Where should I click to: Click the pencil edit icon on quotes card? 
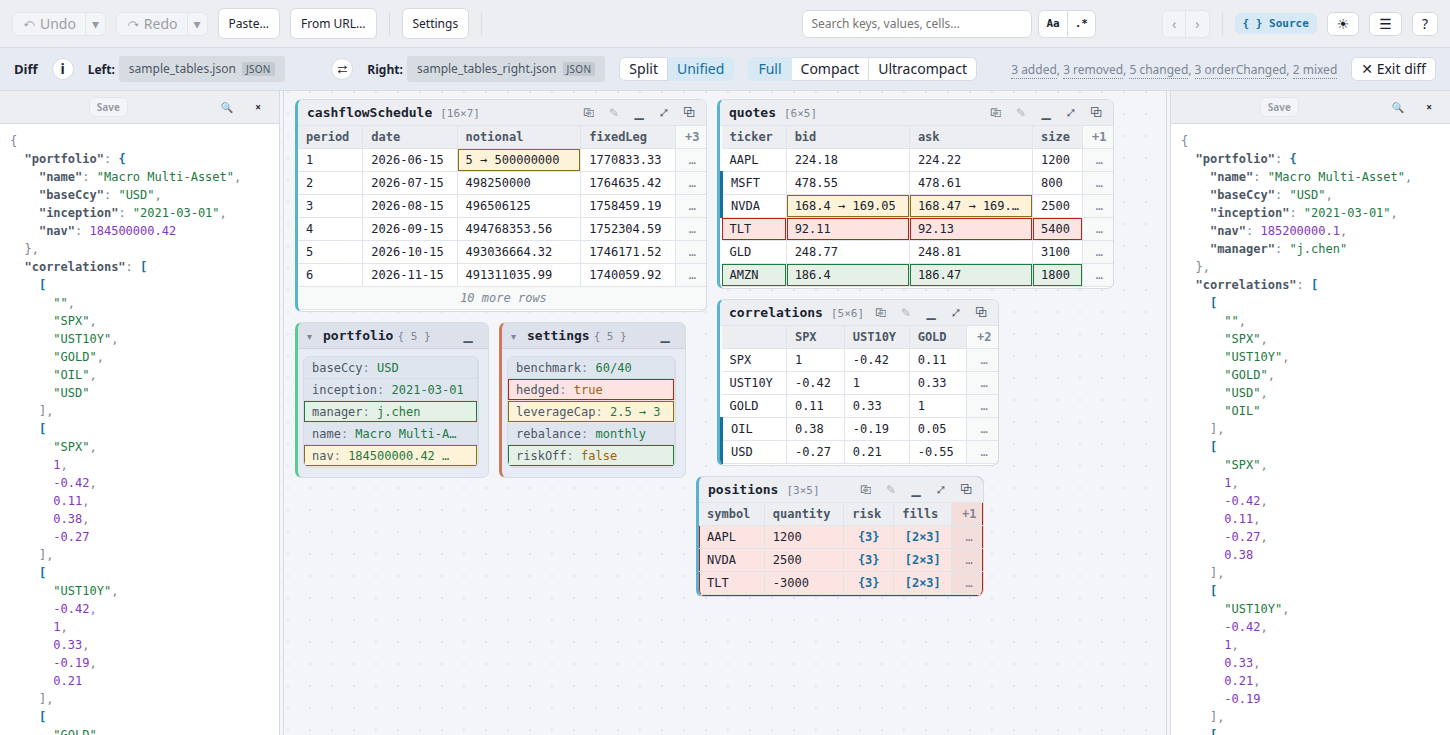(1021, 113)
